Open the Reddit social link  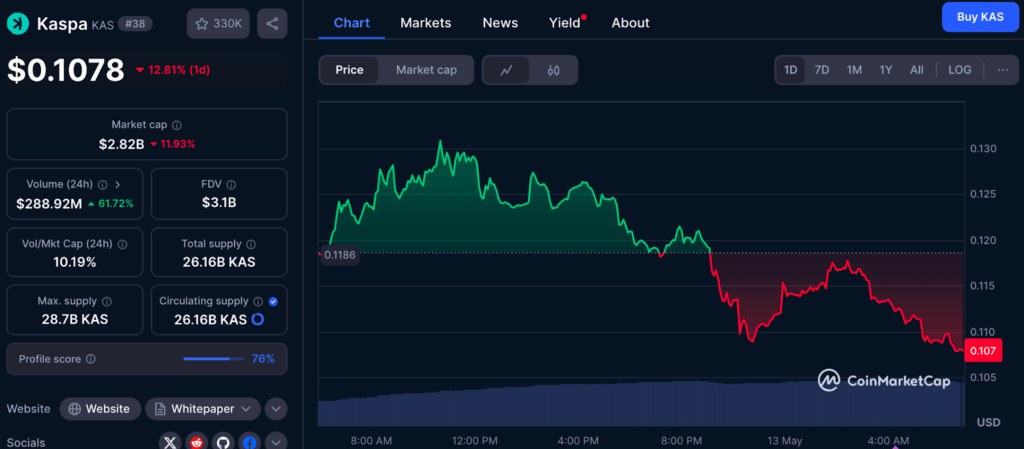(x=197, y=442)
